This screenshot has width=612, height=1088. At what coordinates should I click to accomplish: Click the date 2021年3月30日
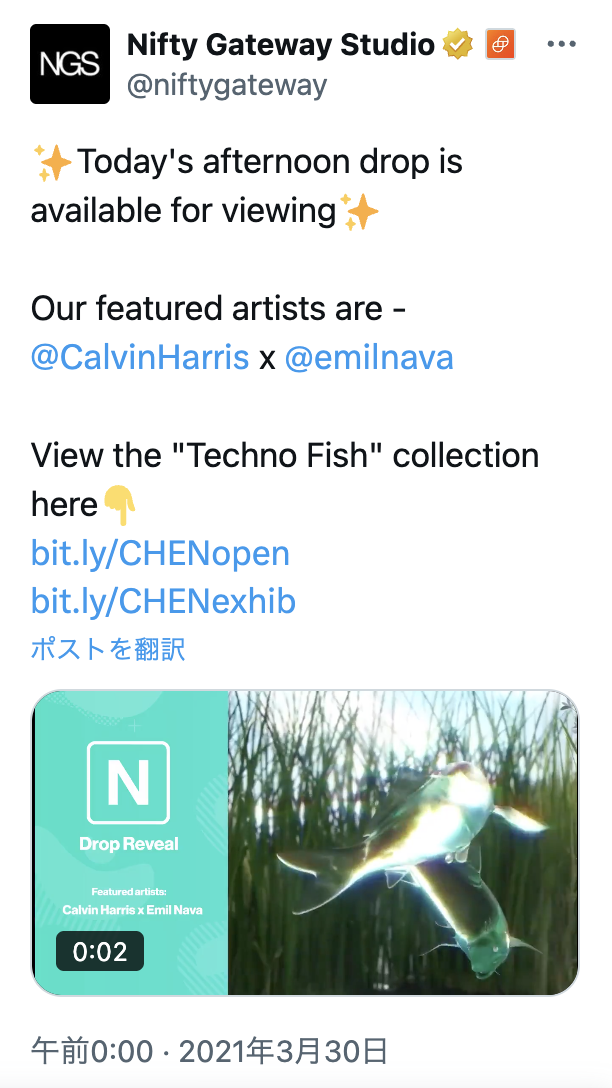click(283, 1052)
